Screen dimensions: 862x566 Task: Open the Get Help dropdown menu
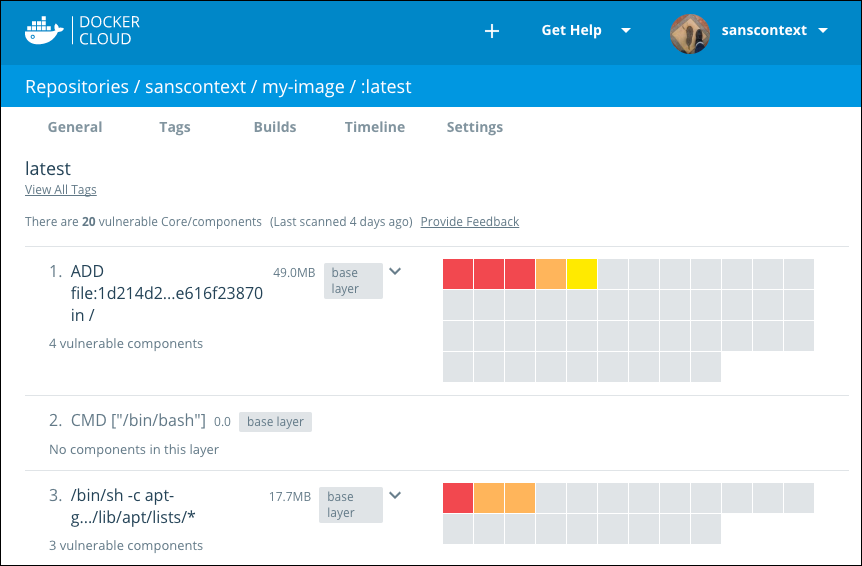click(586, 31)
